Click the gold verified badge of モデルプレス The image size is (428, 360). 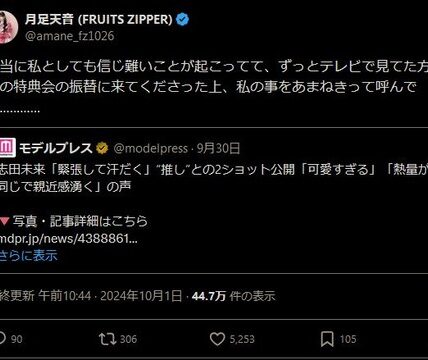(x=102, y=148)
